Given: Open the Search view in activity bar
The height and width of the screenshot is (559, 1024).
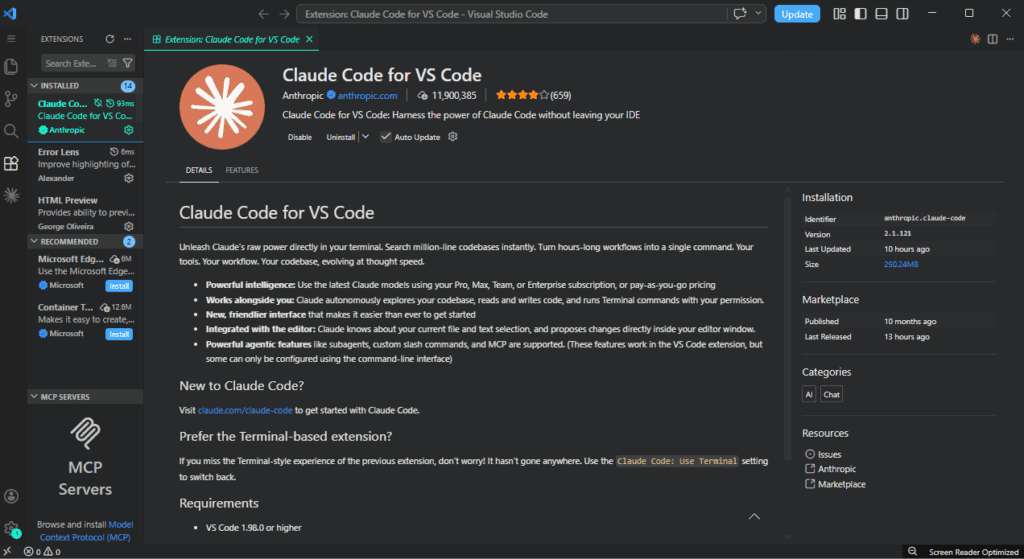Looking at the screenshot, I should click(11, 131).
